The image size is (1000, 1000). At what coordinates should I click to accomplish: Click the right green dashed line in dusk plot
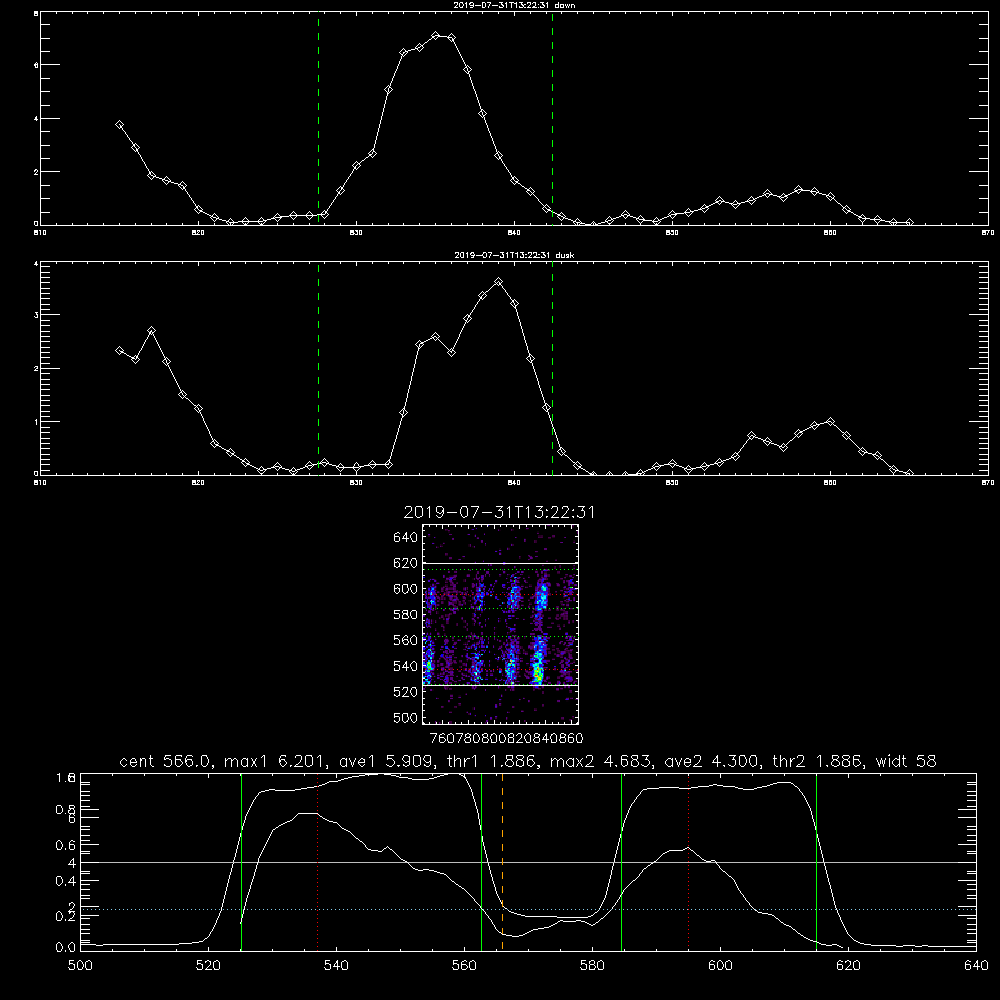tap(552, 368)
